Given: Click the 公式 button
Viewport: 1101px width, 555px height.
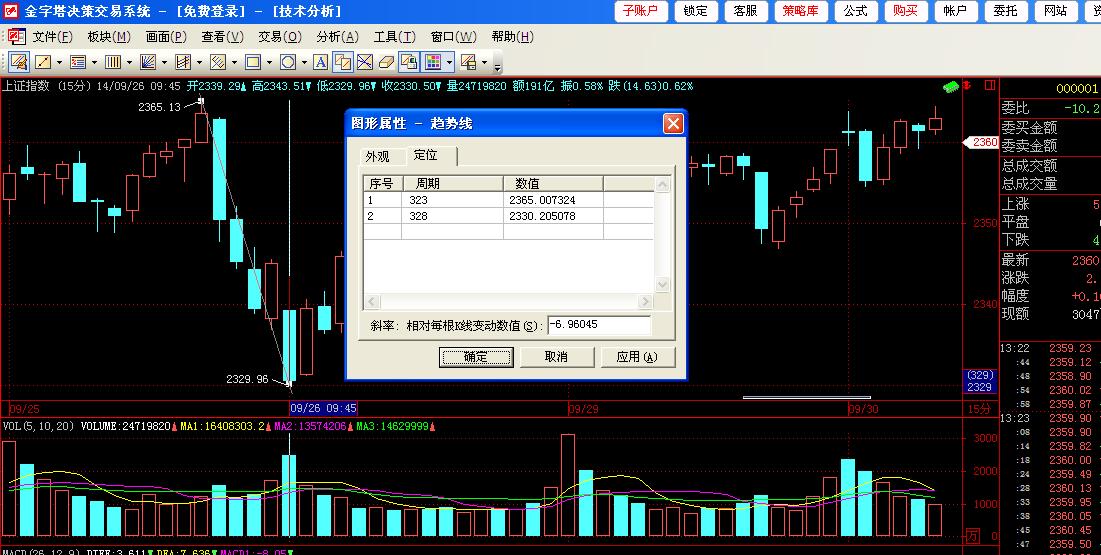Looking at the screenshot, I should point(855,11).
